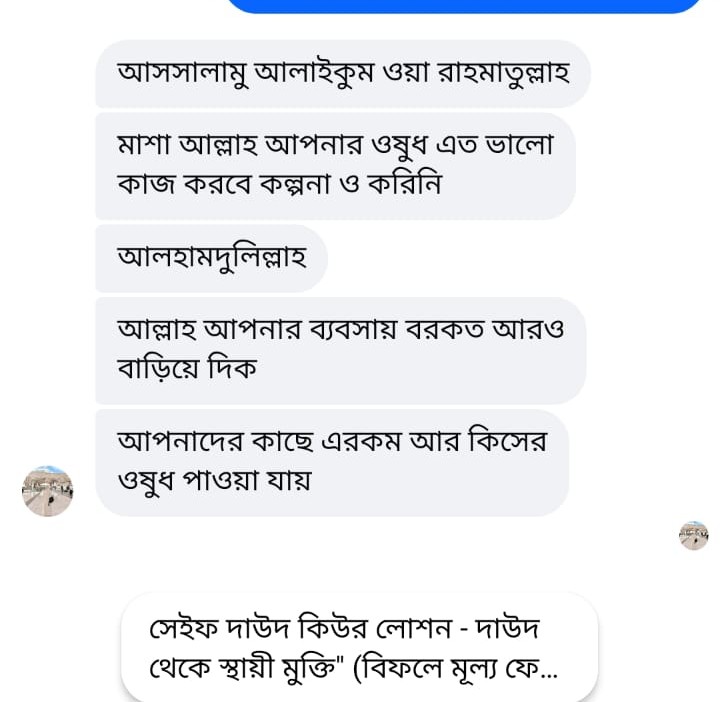This screenshot has width=720, height=702.
Task: Select the 'আসসালামু আলাইকুম ওয়া রাহমাতুল্লাহ' message
Action: (342, 73)
